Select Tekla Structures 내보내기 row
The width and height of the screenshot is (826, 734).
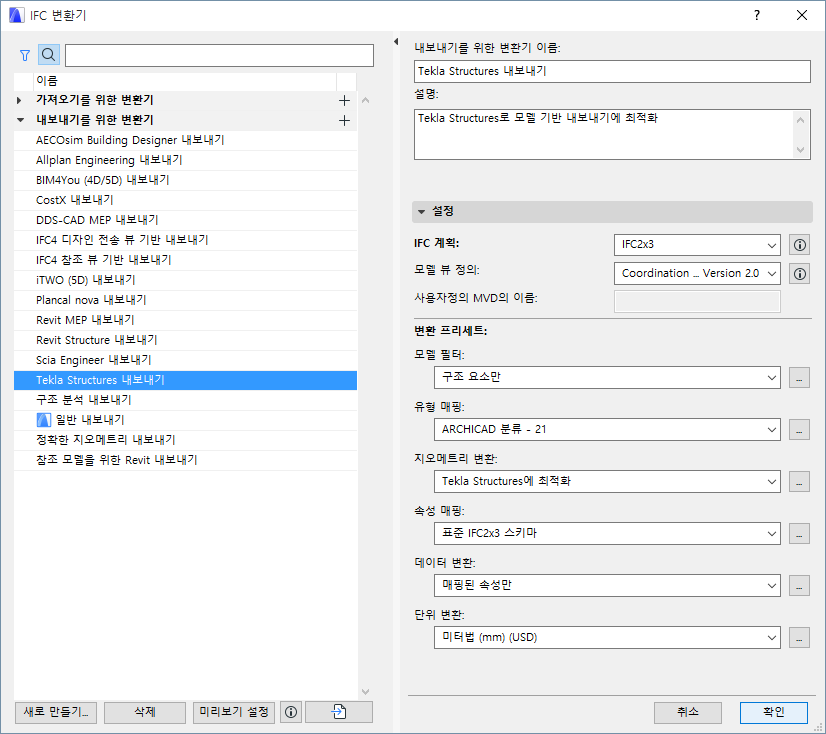click(x=185, y=380)
